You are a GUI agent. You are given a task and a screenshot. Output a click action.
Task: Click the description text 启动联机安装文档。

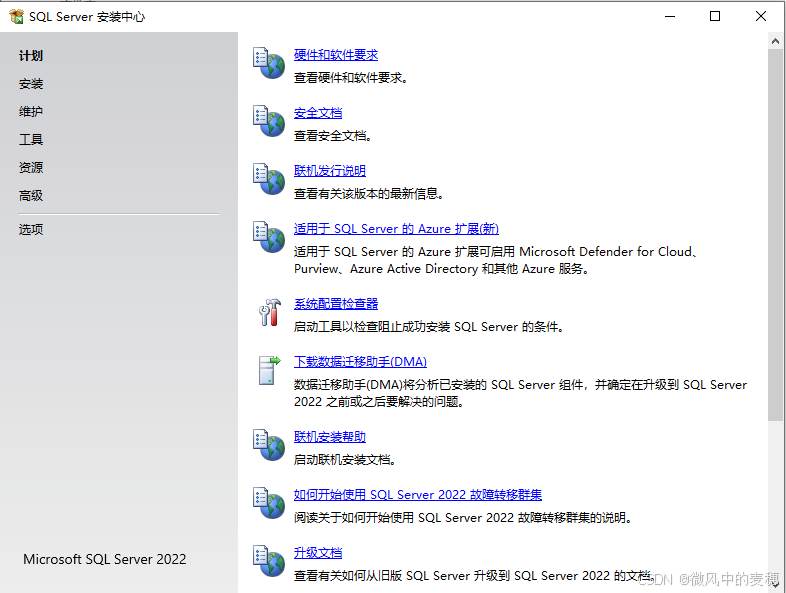345,460
